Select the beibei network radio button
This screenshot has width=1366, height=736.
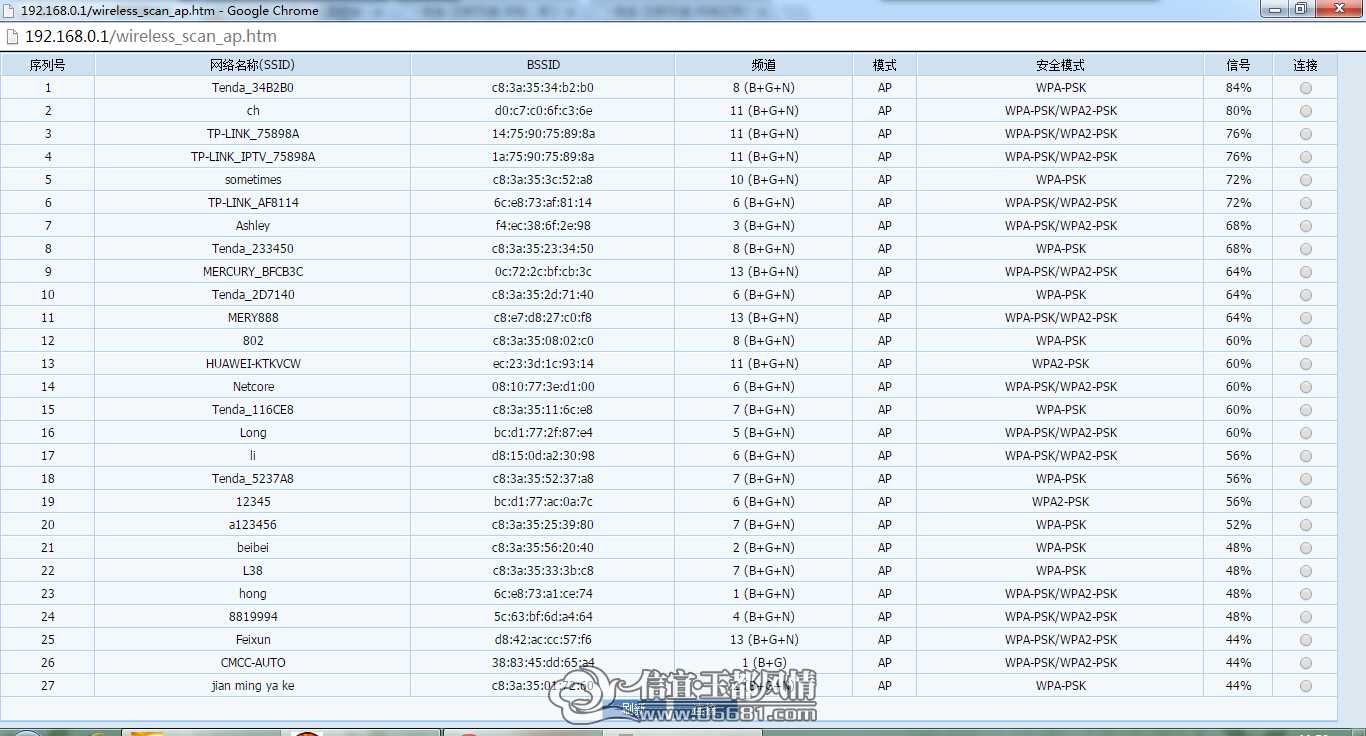pos(1305,548)
